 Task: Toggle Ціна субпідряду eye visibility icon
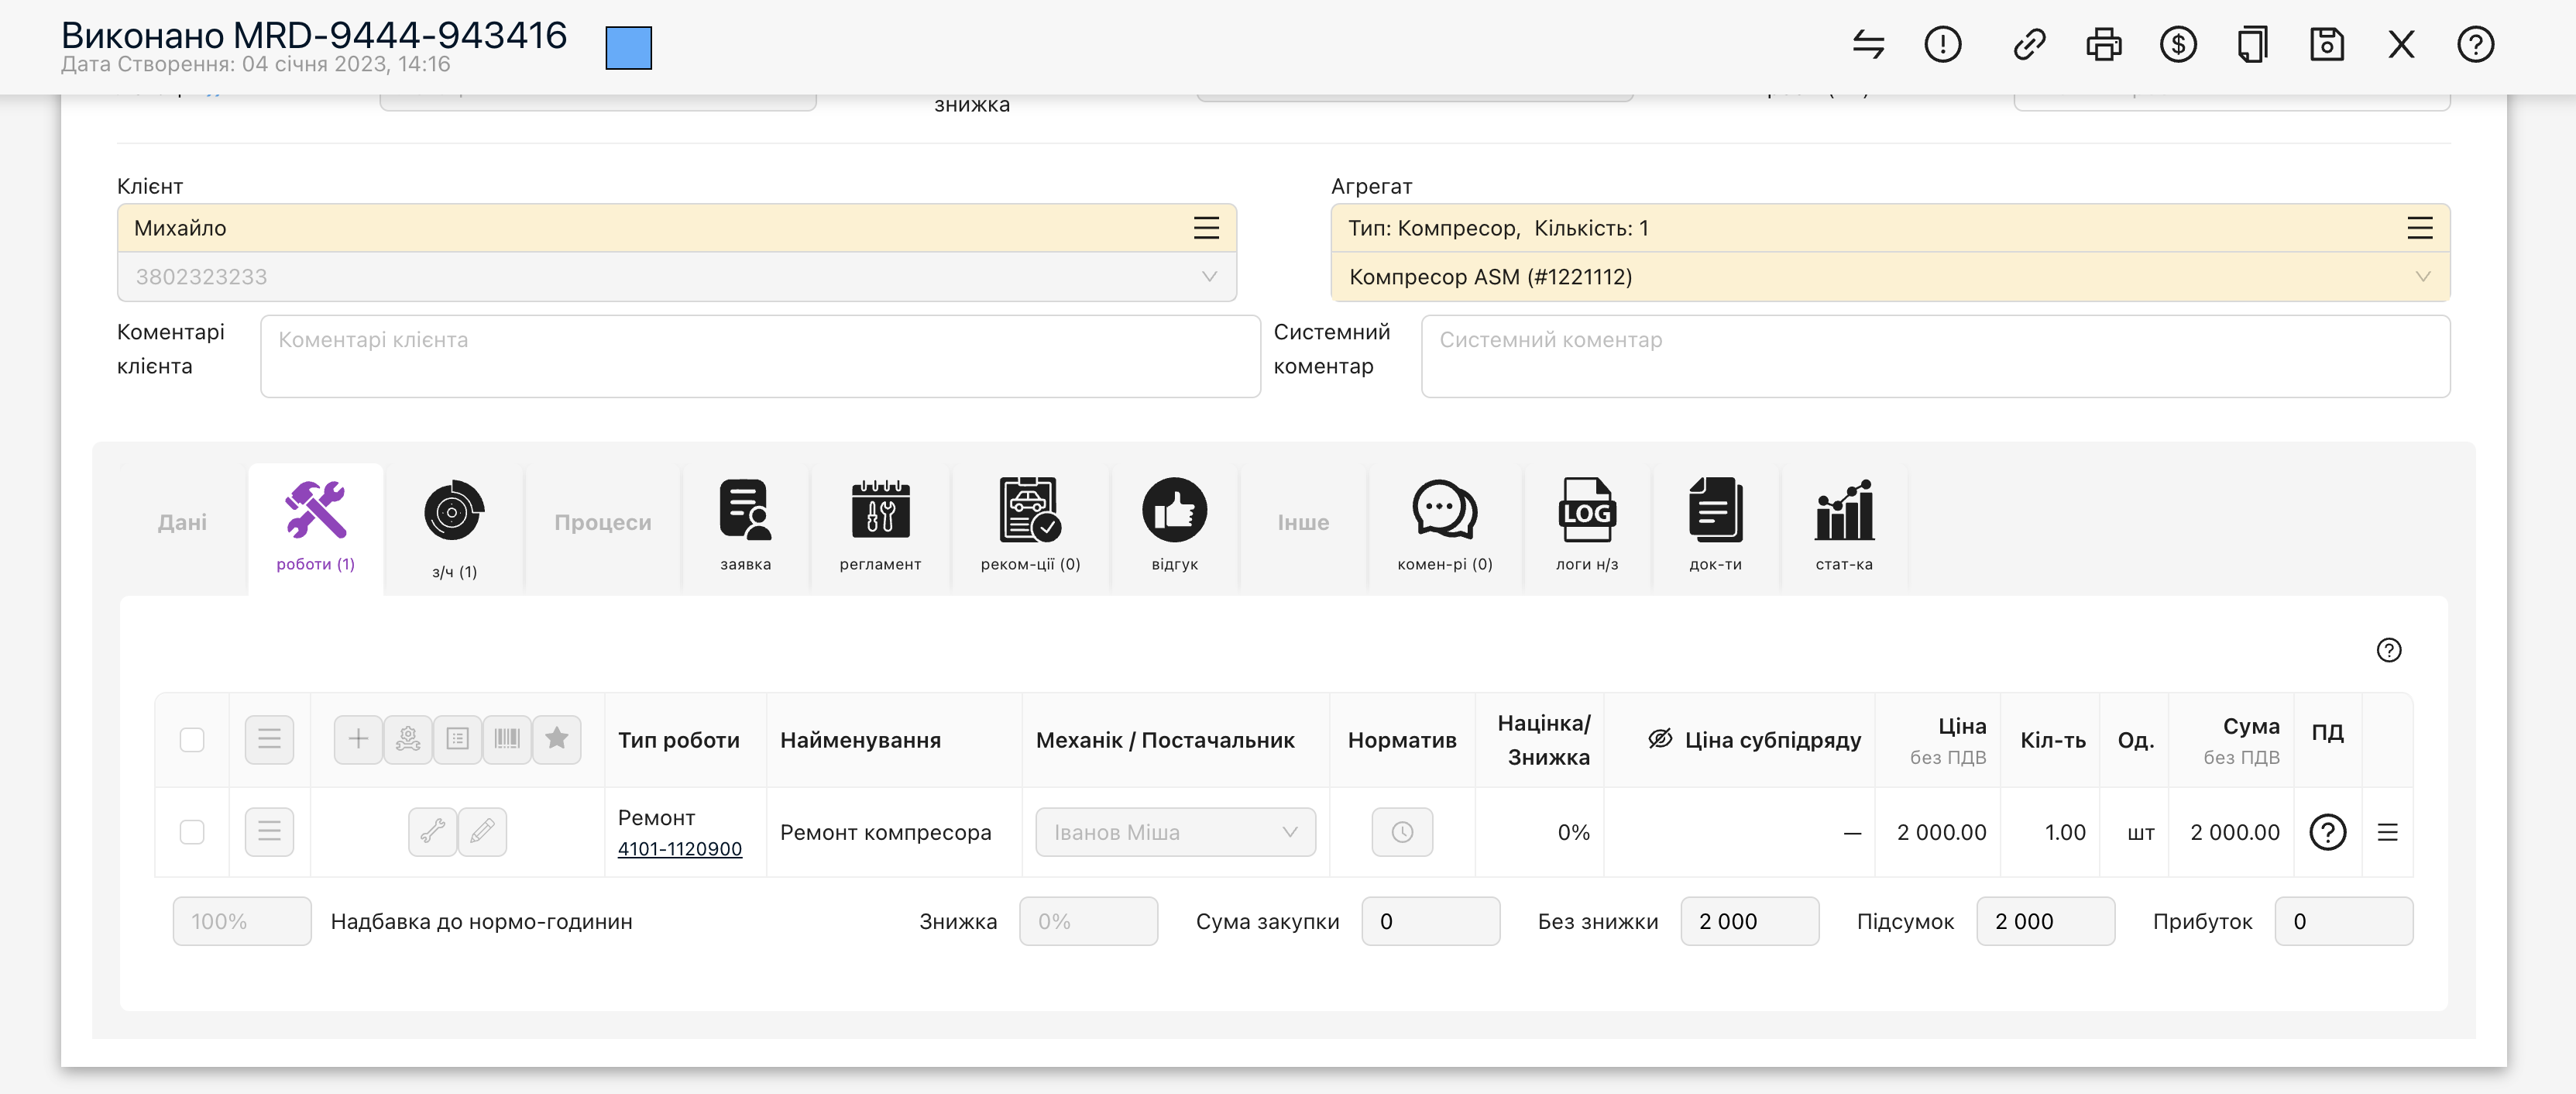click(x=1660, y=739)
